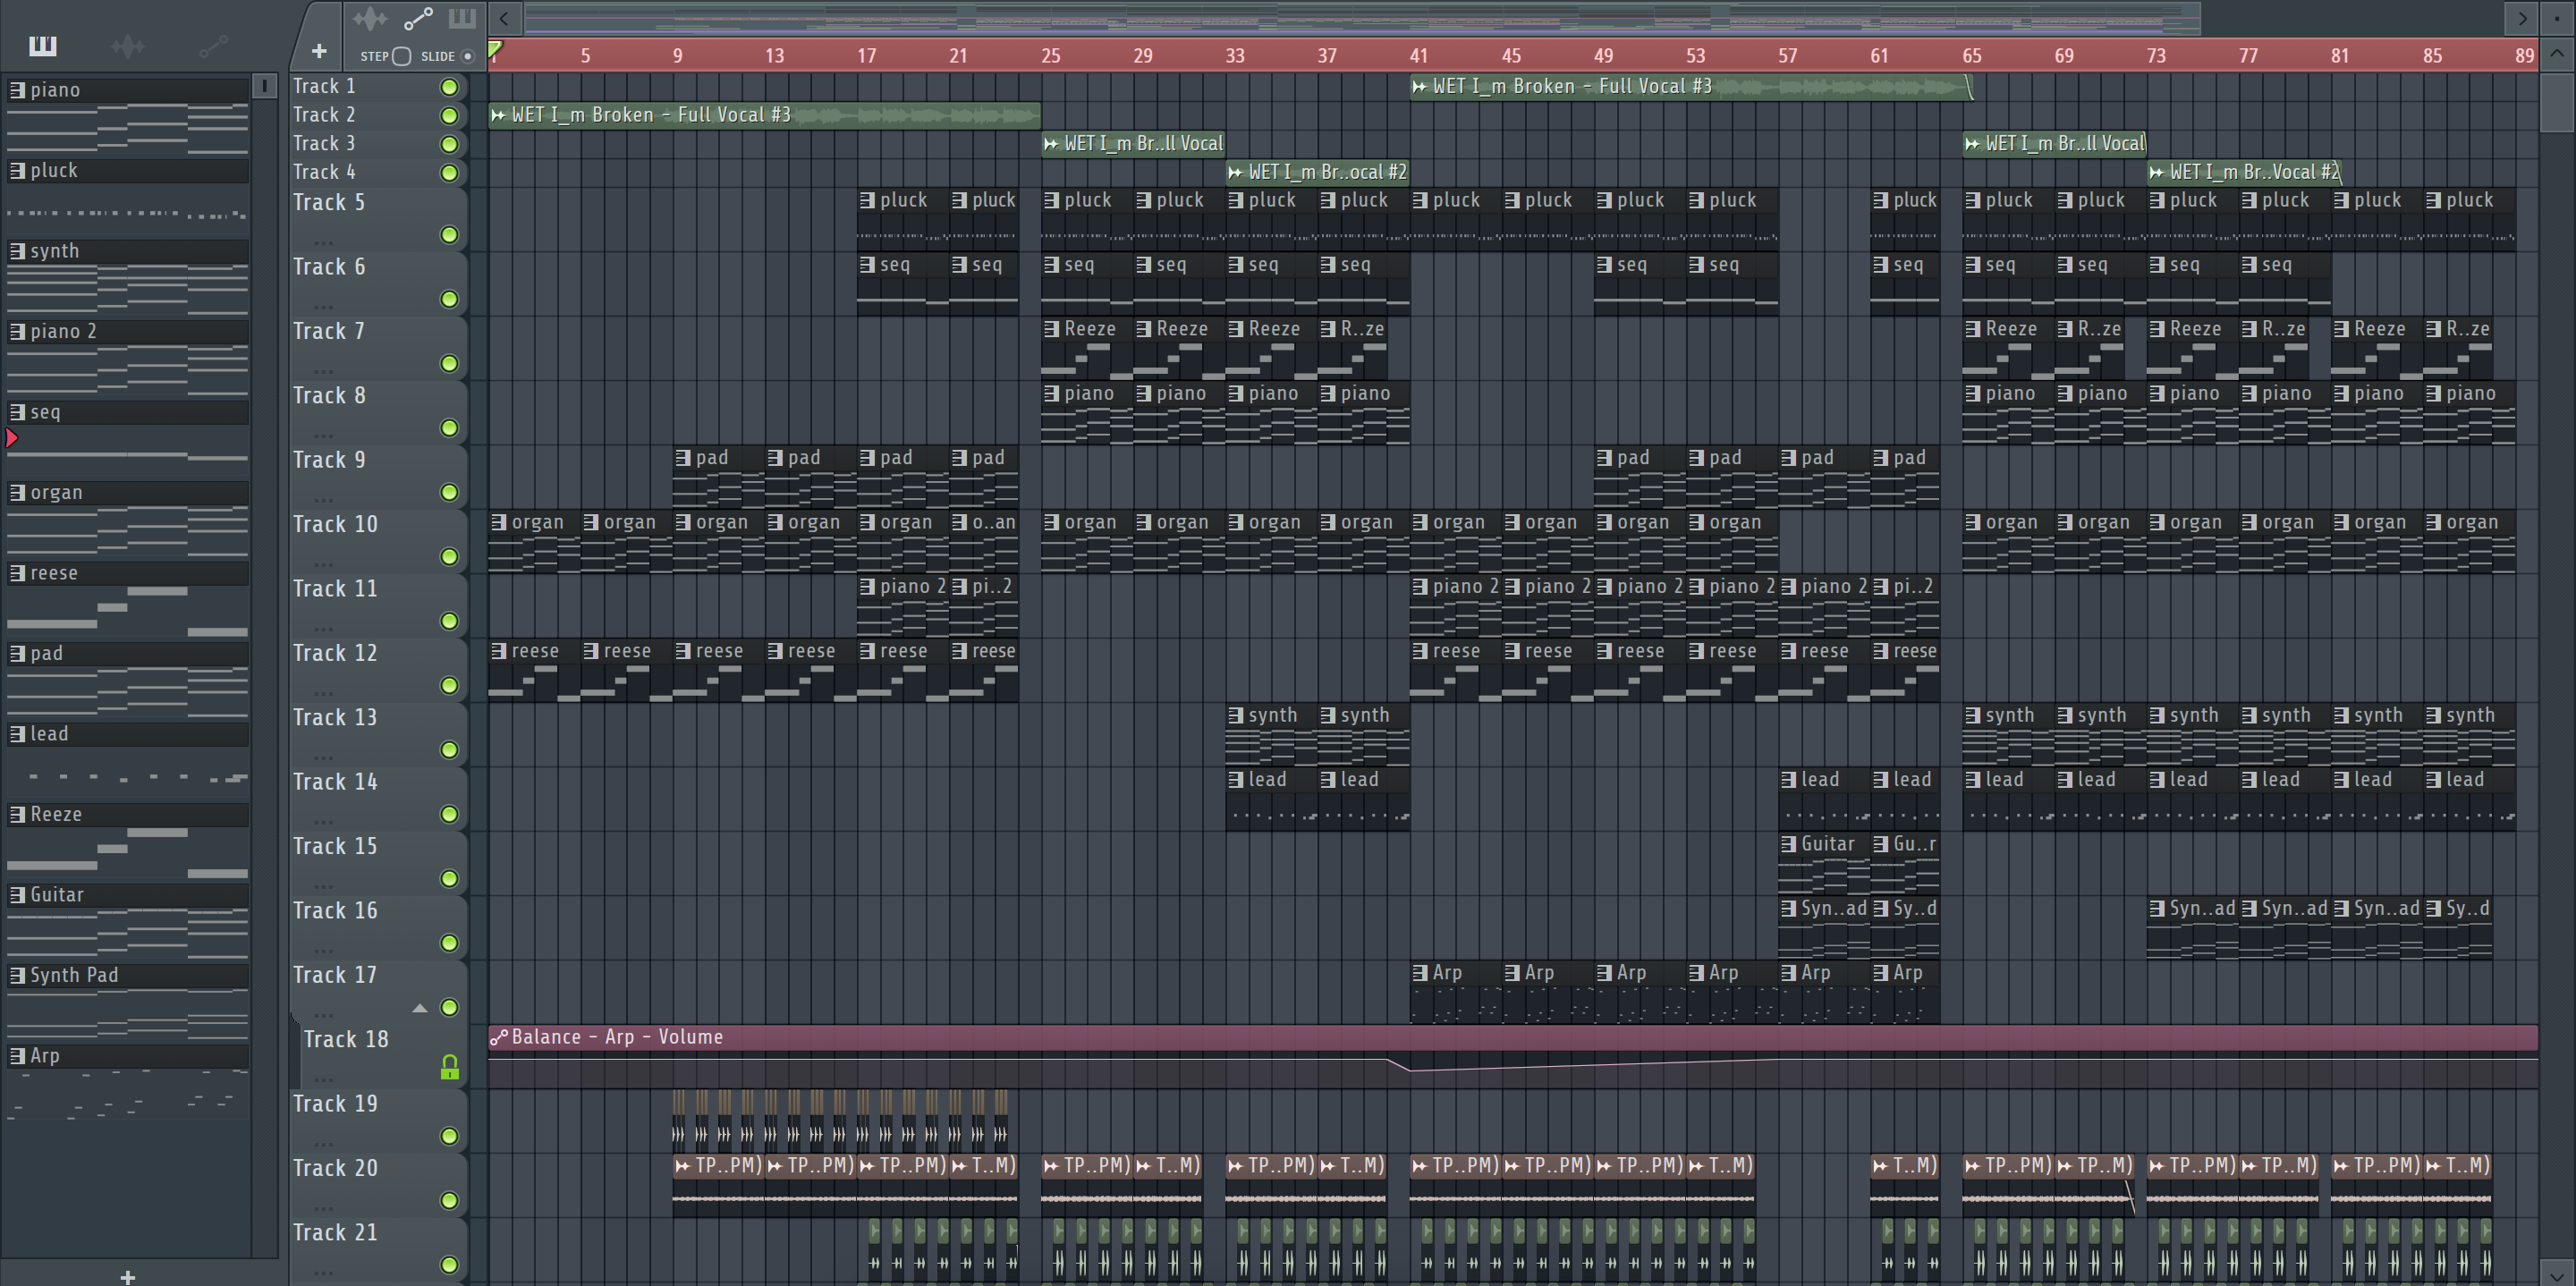Open Track 13 options dots
This screenshot has height=1286, width=2576.
[x=324, y=758]
